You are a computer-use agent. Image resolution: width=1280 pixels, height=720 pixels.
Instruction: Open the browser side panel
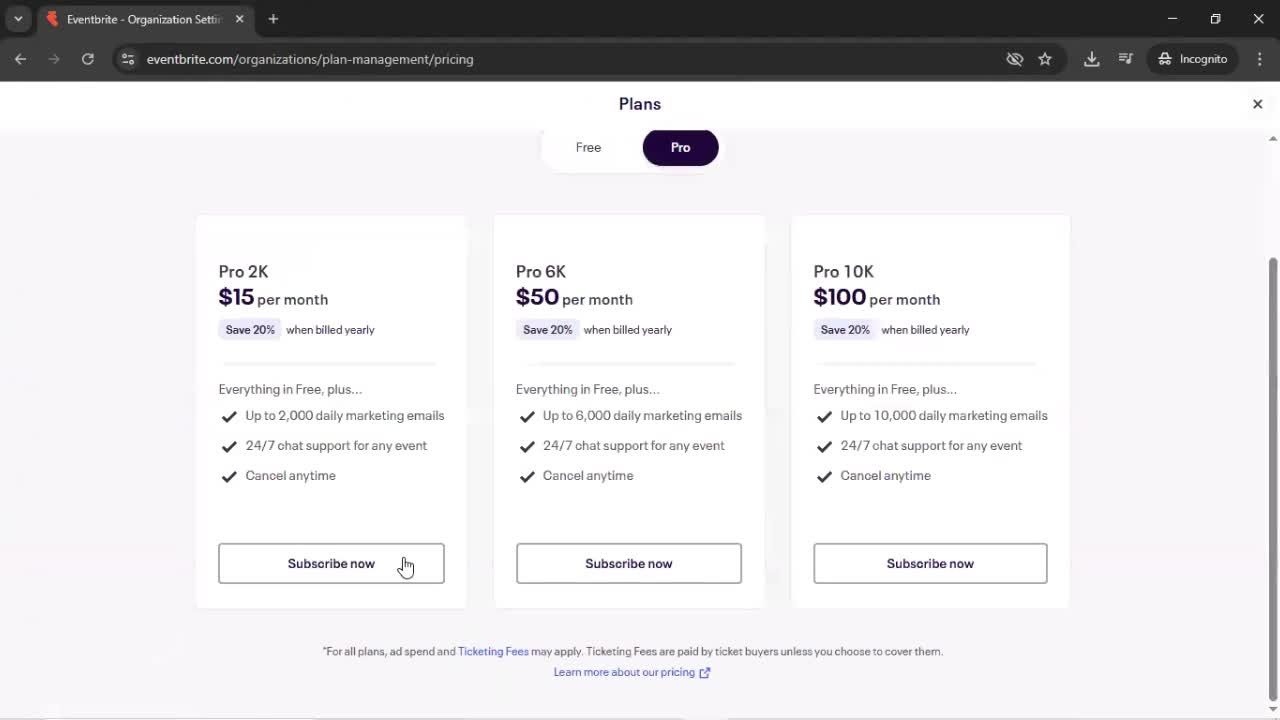(x=1125, y=59)
